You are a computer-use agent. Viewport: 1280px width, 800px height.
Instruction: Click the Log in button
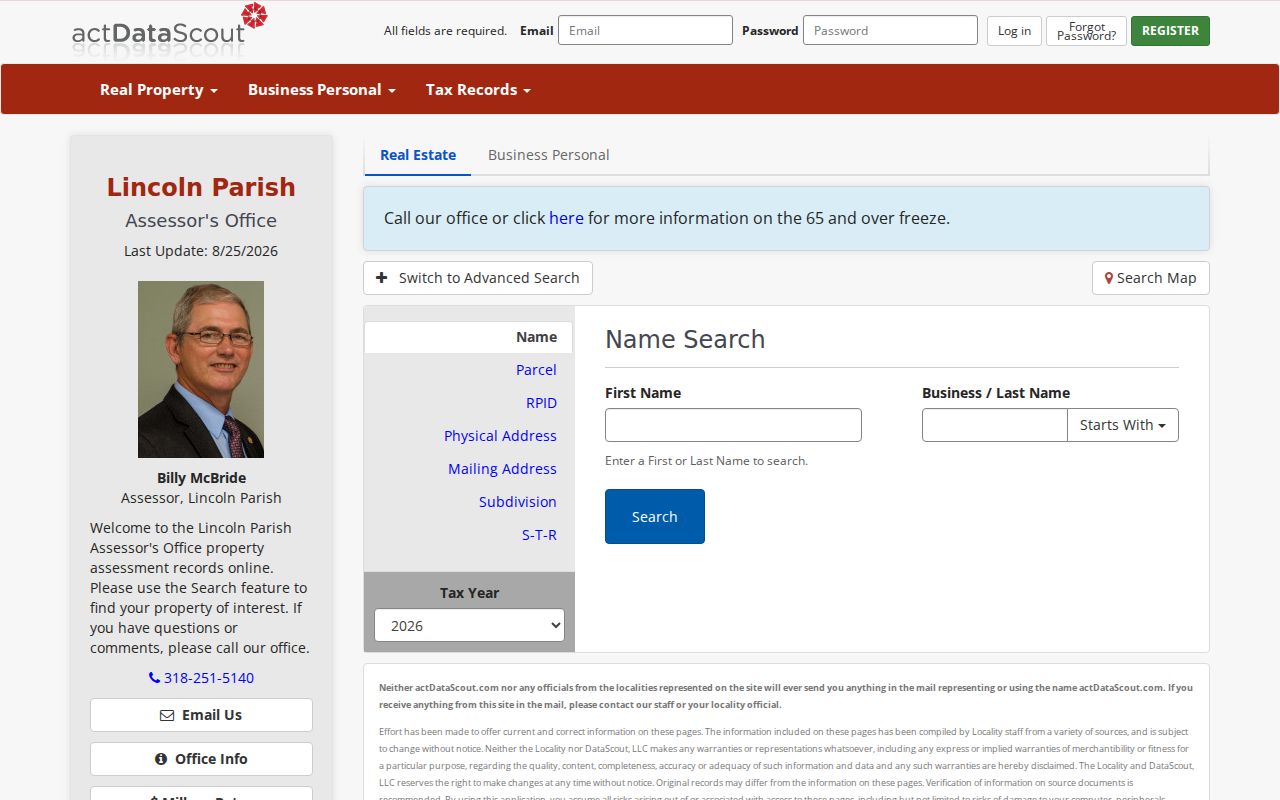[1014, 31]
